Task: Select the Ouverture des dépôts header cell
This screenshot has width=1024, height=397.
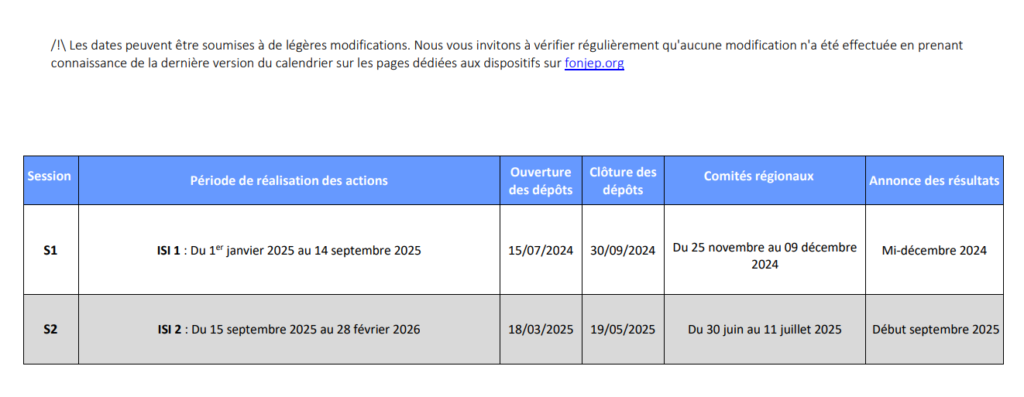Action: (541, 180)
